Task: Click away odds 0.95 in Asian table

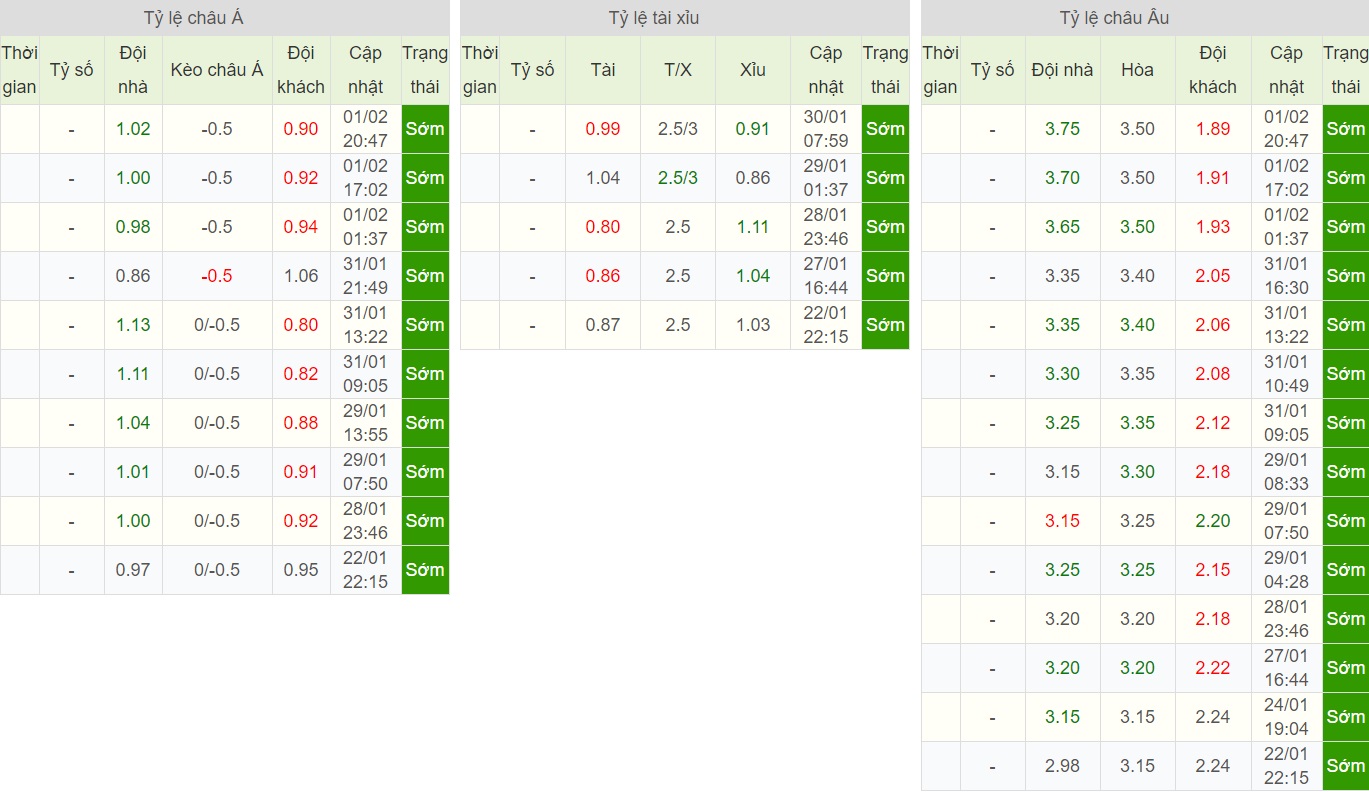Action: [x=301, y=570]
